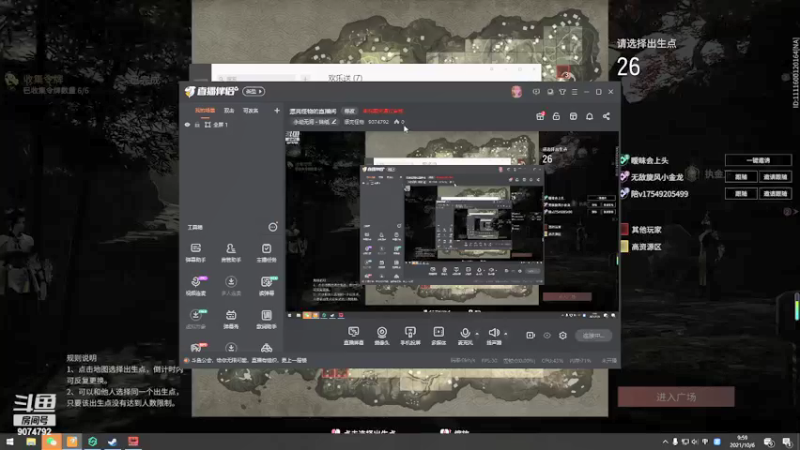Share the live room with share icon

(606, 116)
